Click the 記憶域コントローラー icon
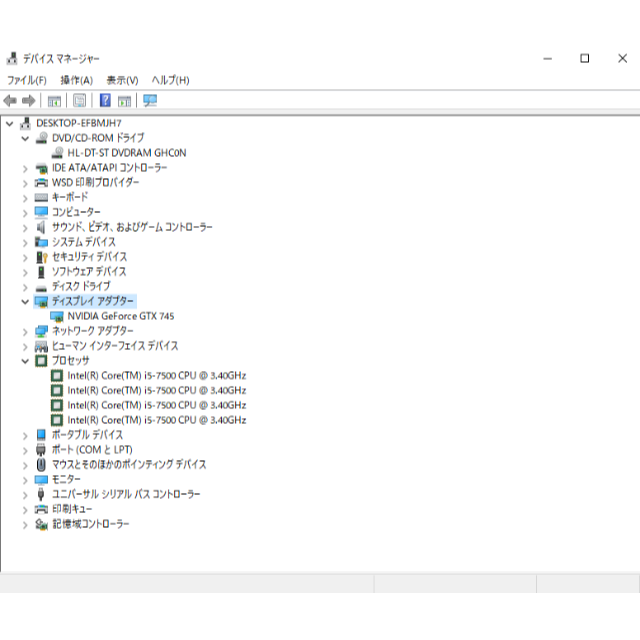 click(41, 524)
